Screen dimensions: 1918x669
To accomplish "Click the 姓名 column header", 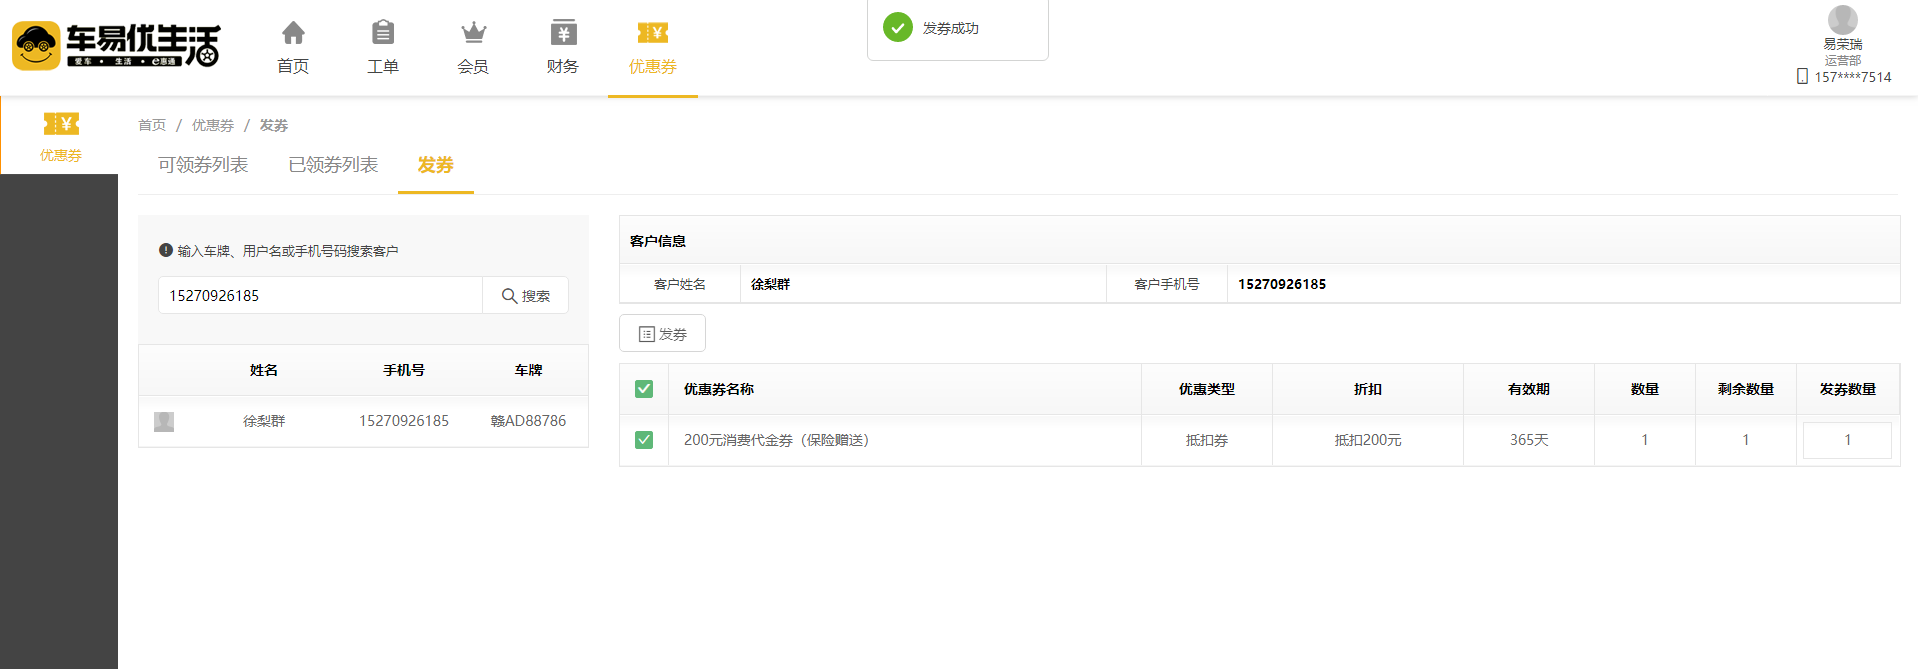I will [x=264, y=370].
